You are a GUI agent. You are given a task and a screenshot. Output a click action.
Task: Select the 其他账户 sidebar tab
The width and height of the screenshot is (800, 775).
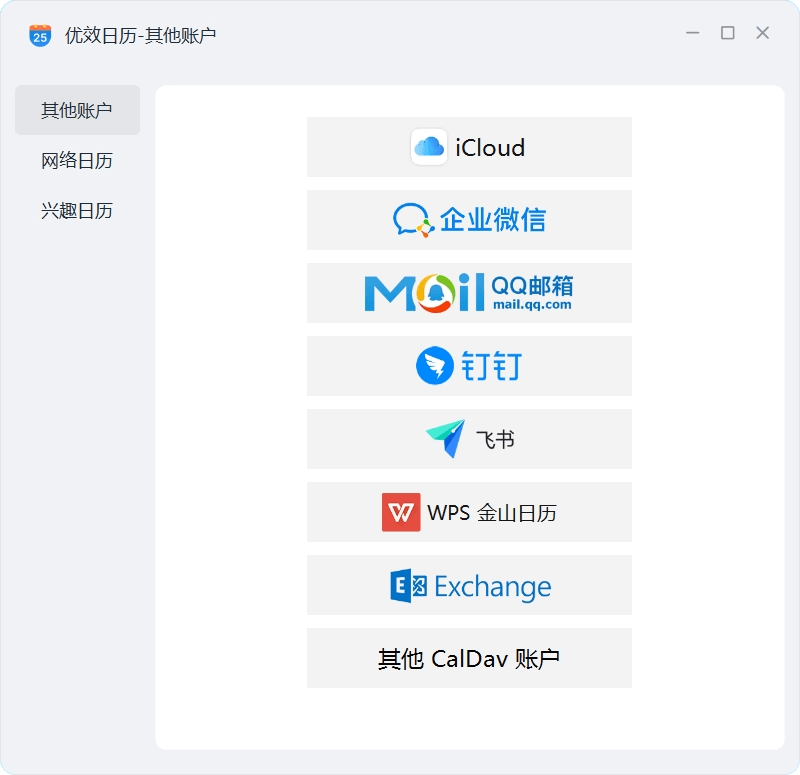click(x=77, y=110)
